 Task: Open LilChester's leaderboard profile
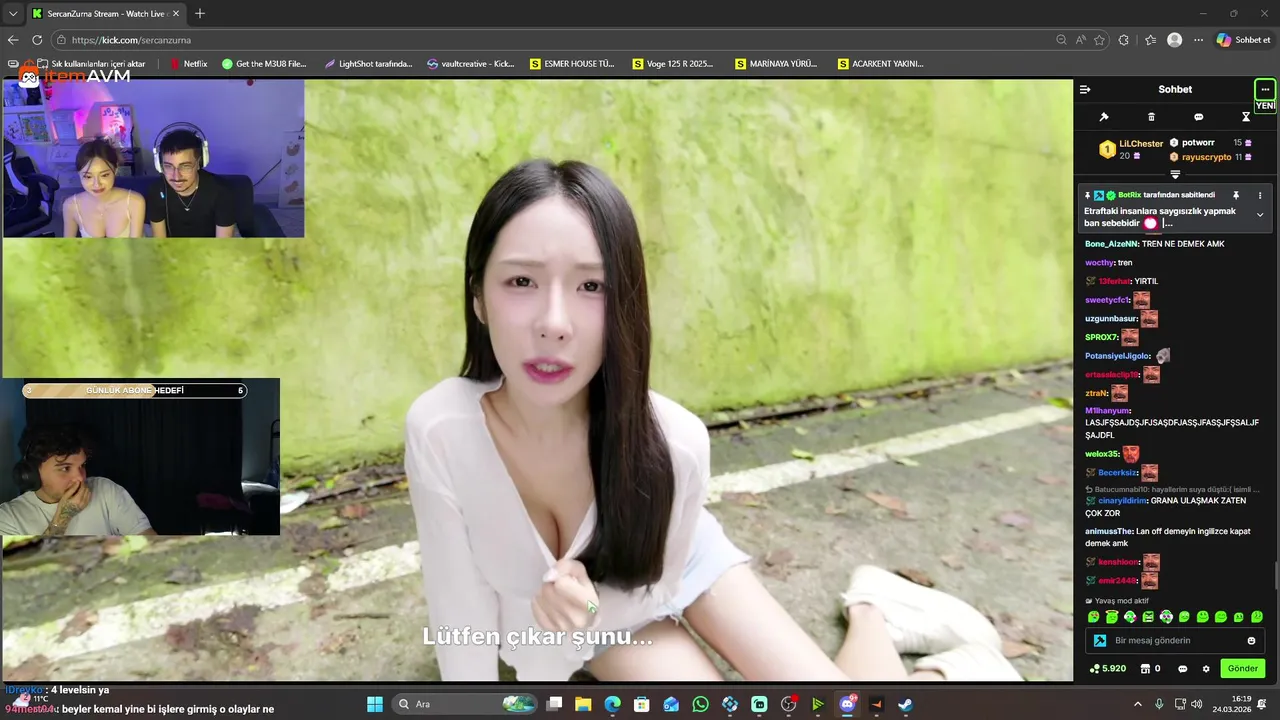coord(1141,144)
